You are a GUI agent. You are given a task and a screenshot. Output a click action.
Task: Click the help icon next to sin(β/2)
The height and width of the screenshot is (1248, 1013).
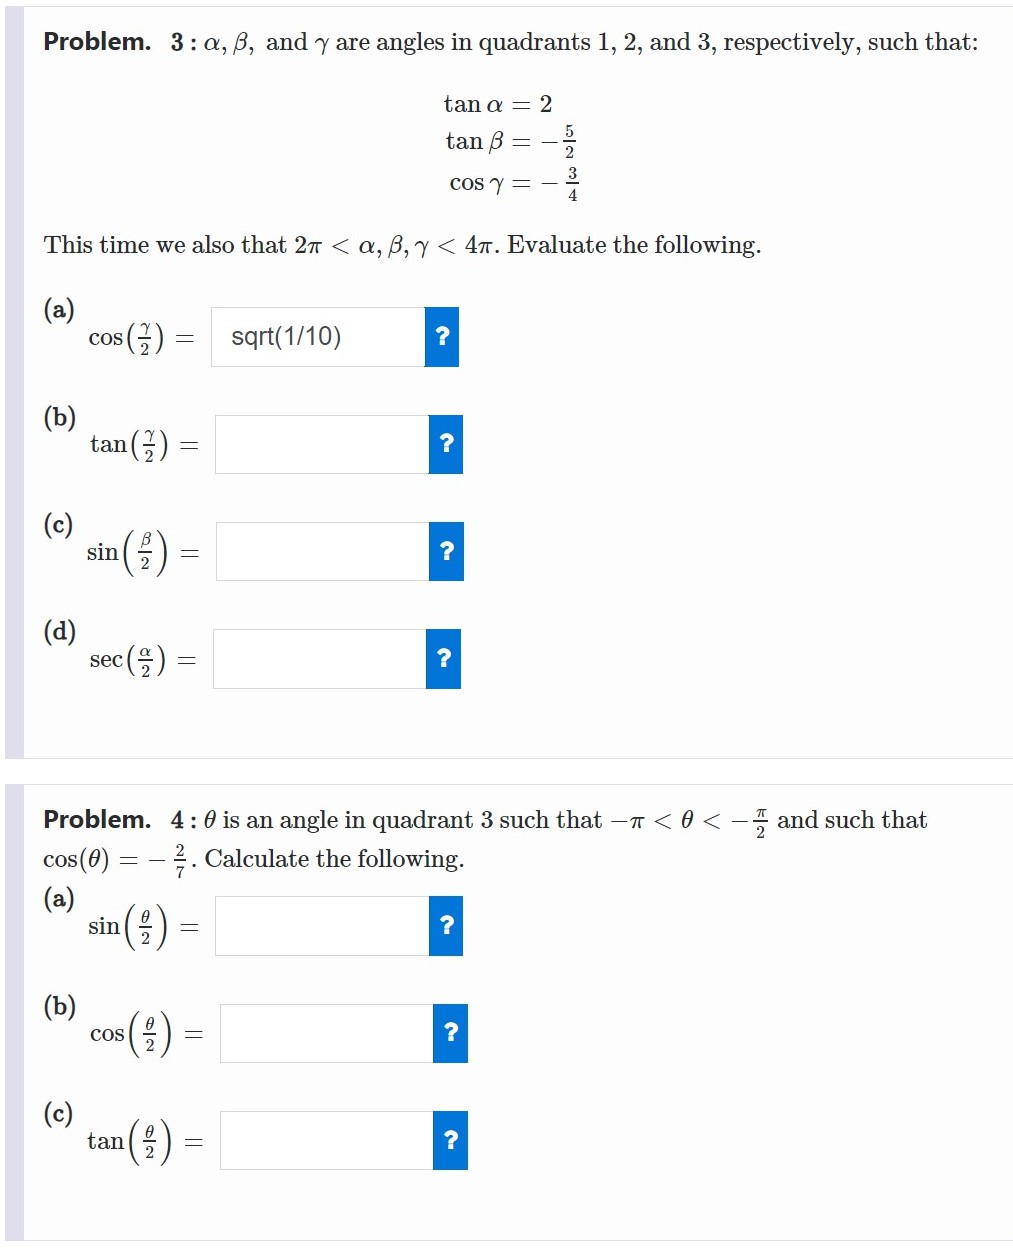447,551
